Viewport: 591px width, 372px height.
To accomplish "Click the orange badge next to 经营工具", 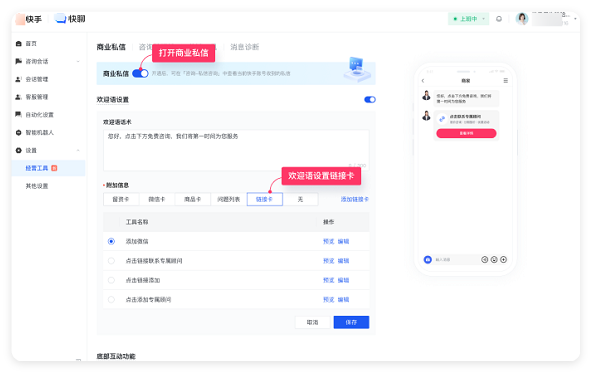I will tap(54, 168).
